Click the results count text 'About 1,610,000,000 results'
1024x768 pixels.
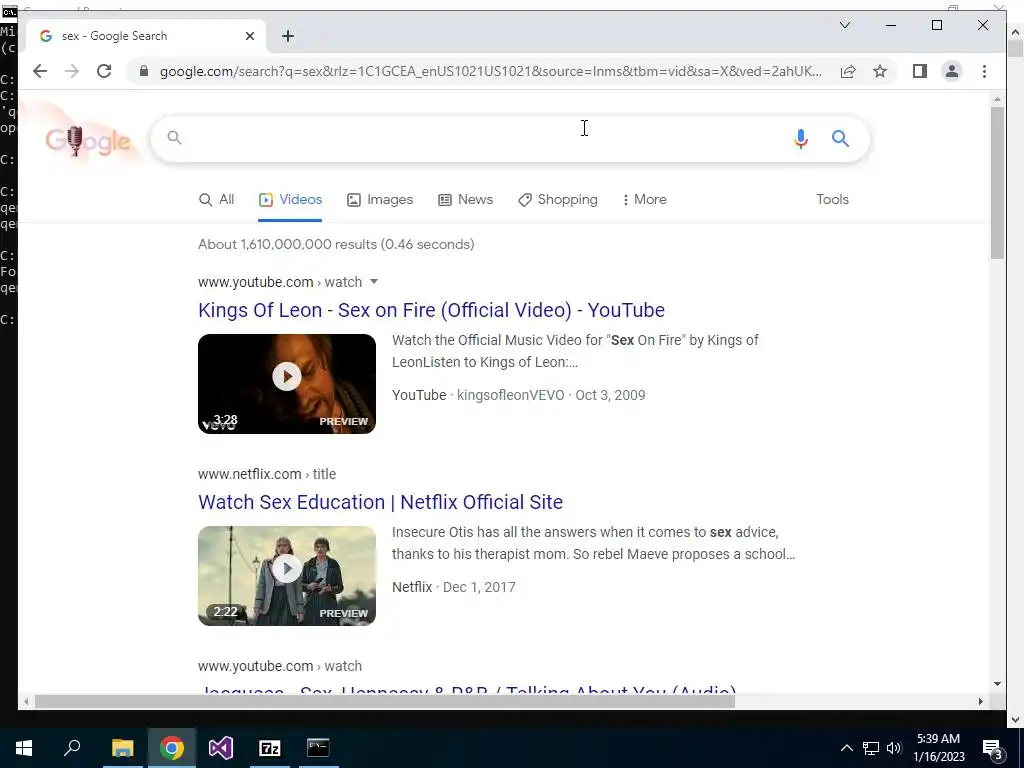[x=289, y=244]
